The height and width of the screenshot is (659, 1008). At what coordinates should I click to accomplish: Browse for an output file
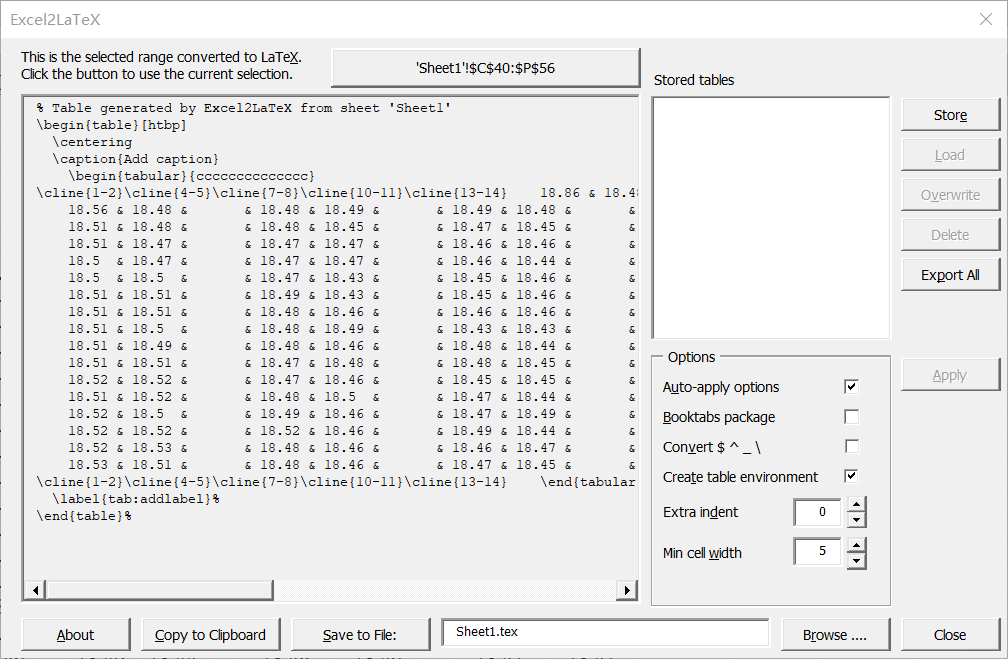(x=835, y=635)
